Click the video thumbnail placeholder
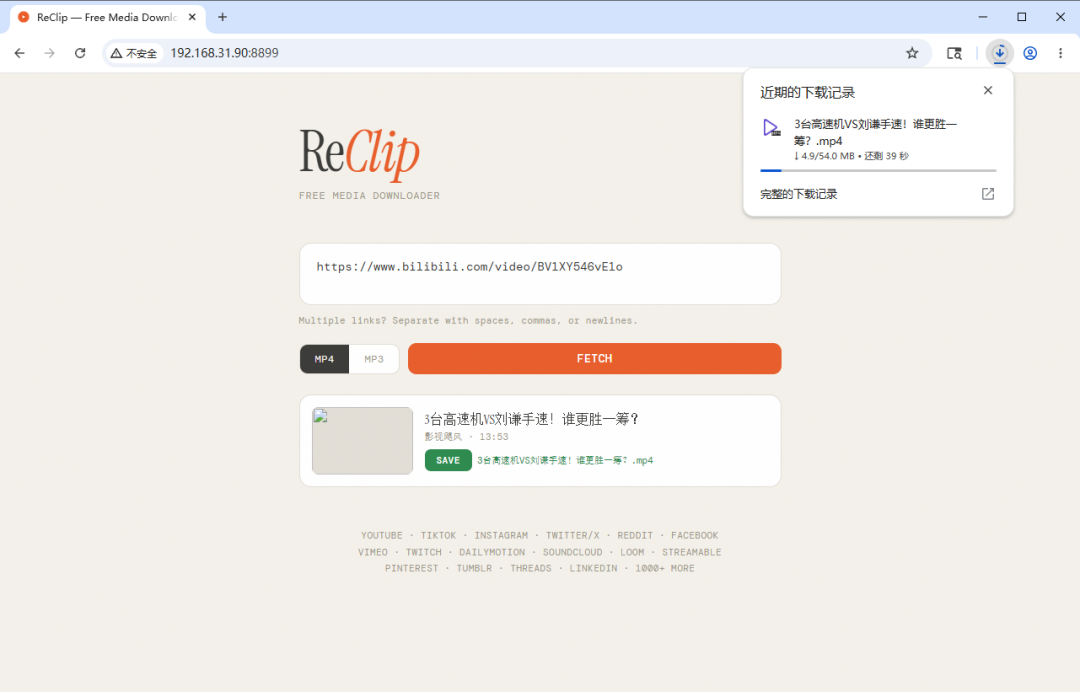This screenshot has width=1080, height=692. [x=362, y=441]
